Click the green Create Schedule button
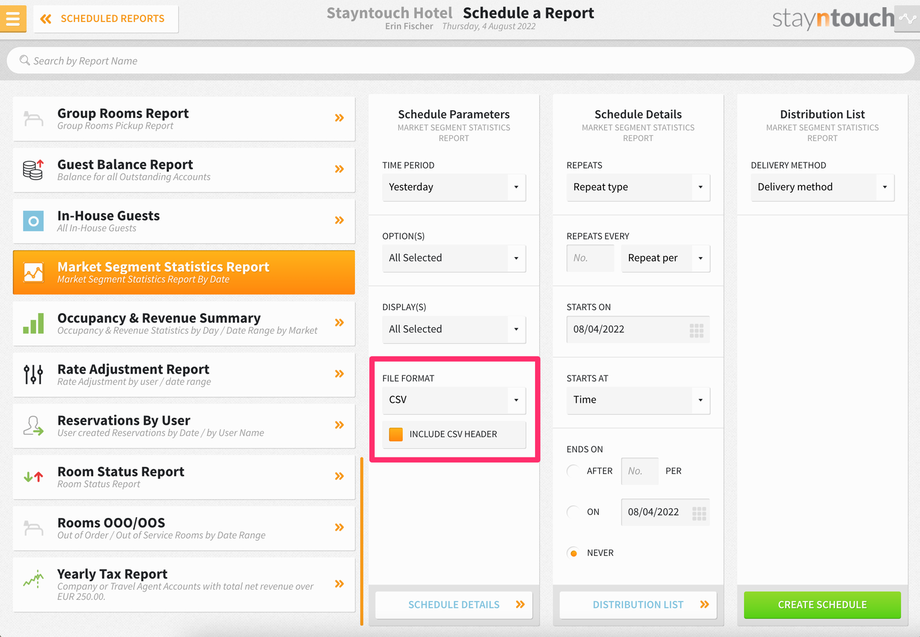The height and width of the screenshot is (637, 920). [x=822, y=605]
